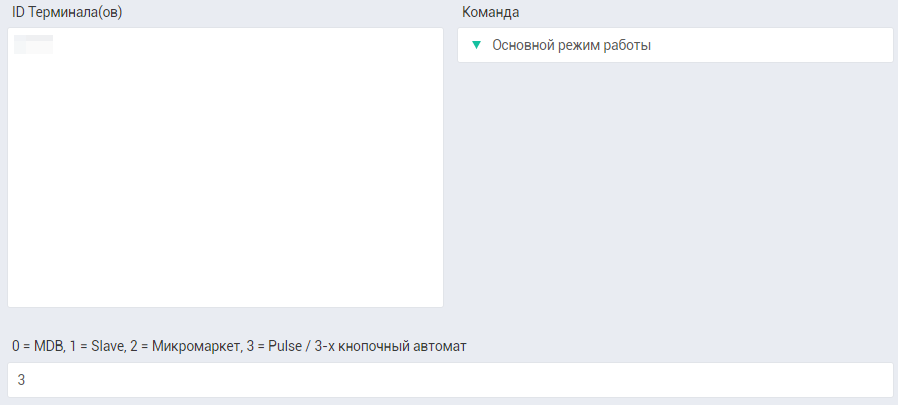Select the blurred terminal ID entry
Image resolution: width=898 pixels, height=405 pixels.
tap(33, 44)
